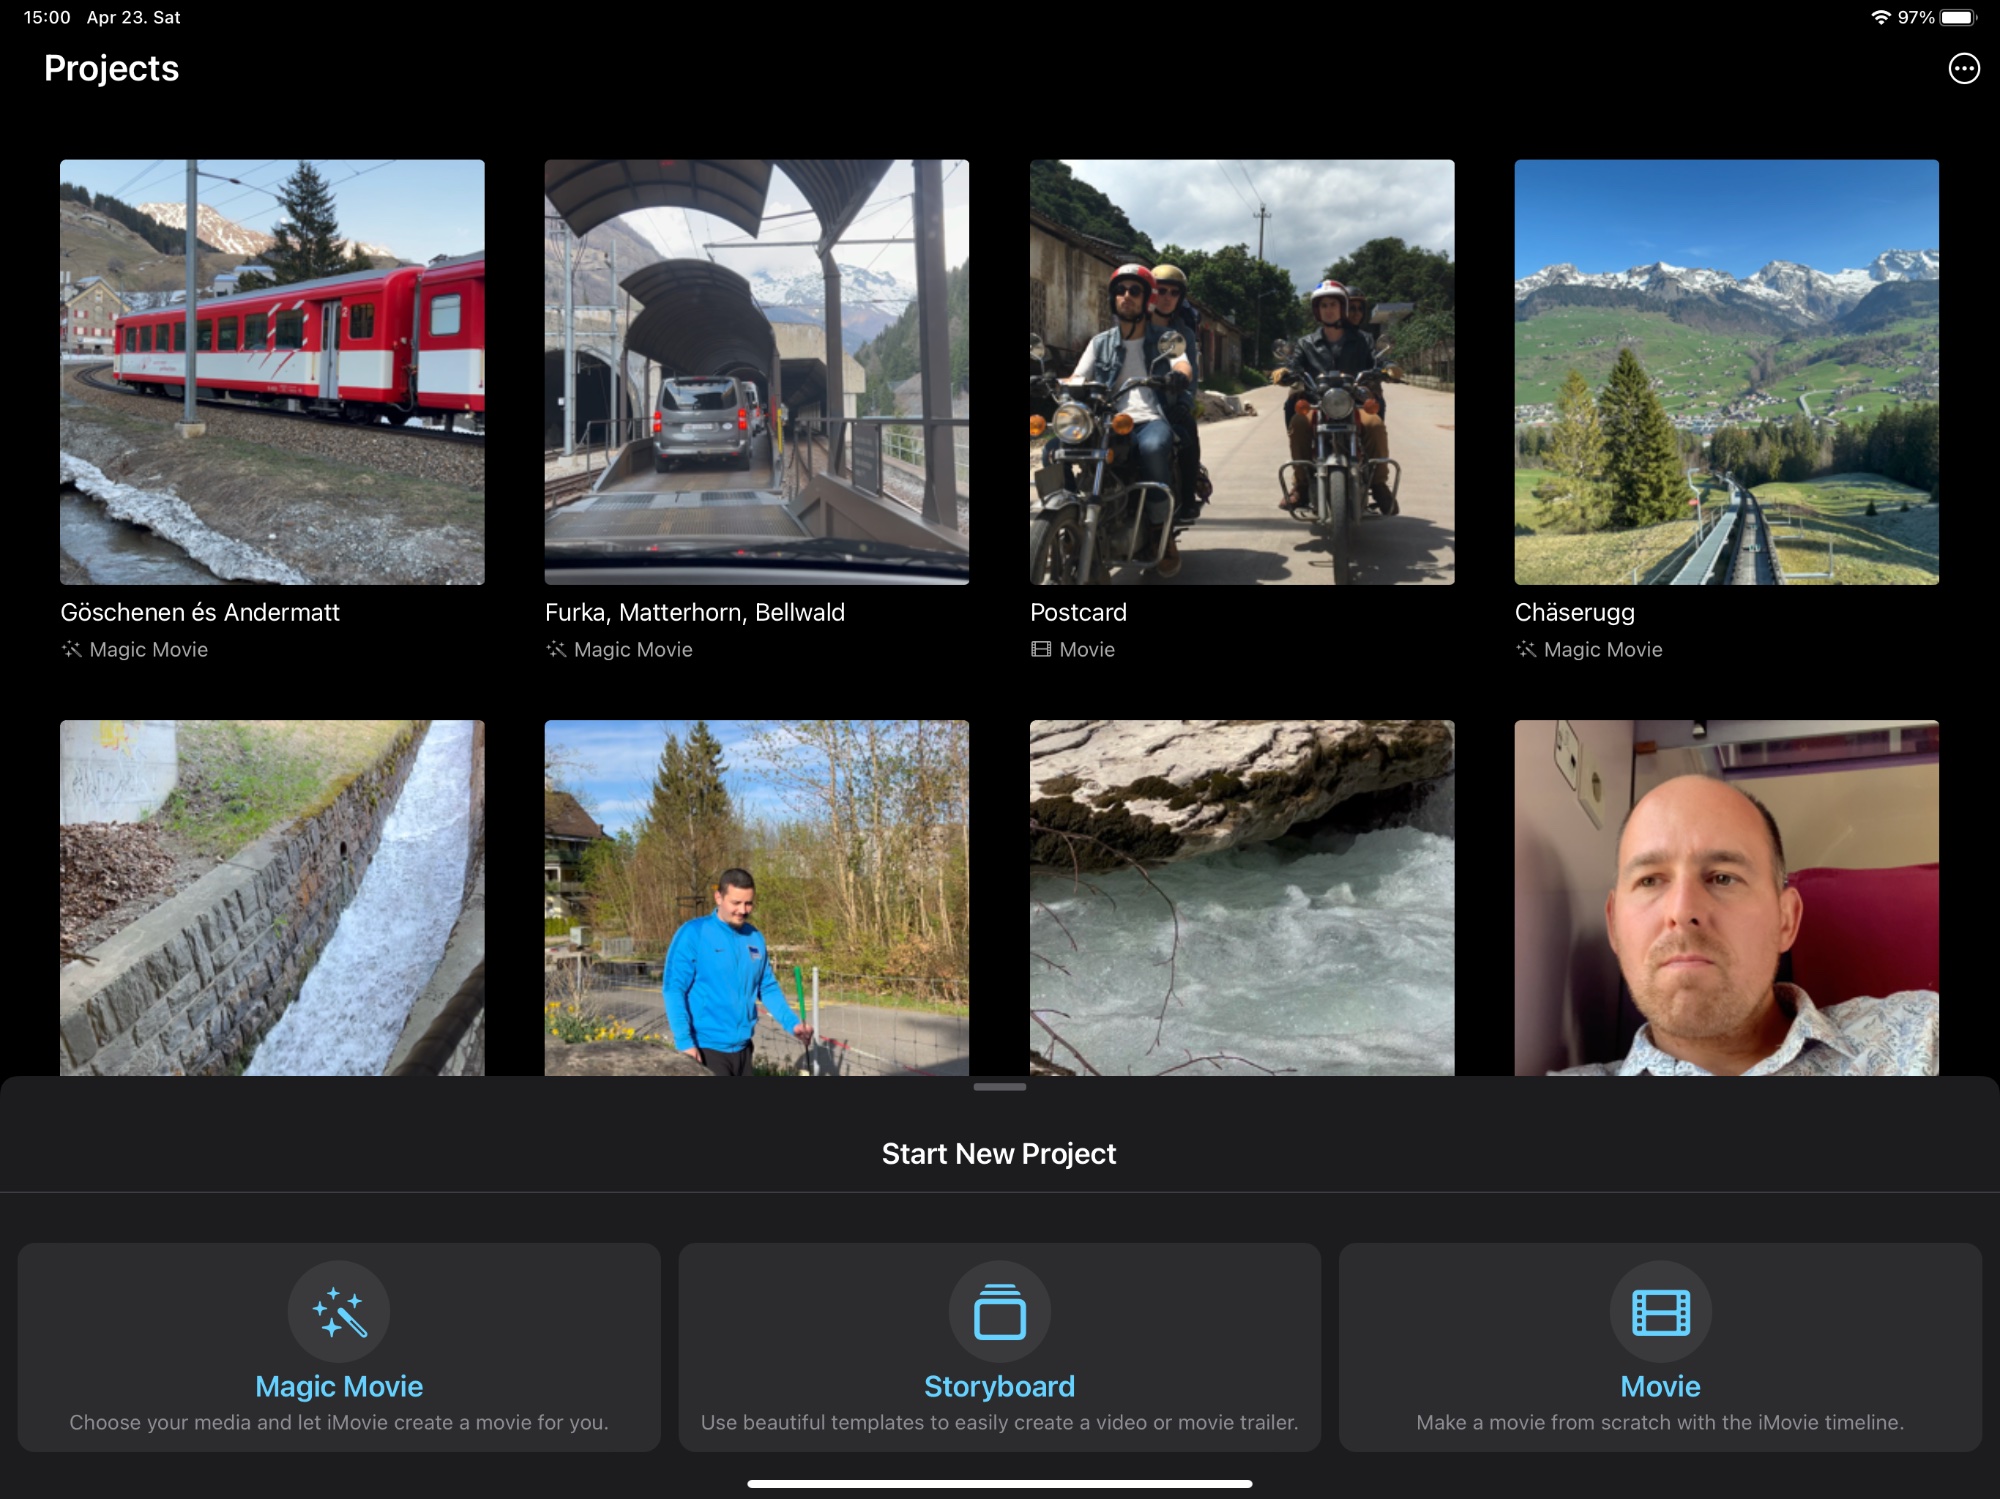
Task: Tap the Furka, Matterhorn, Bellwald project title
Action: click(x=695, y=612)
